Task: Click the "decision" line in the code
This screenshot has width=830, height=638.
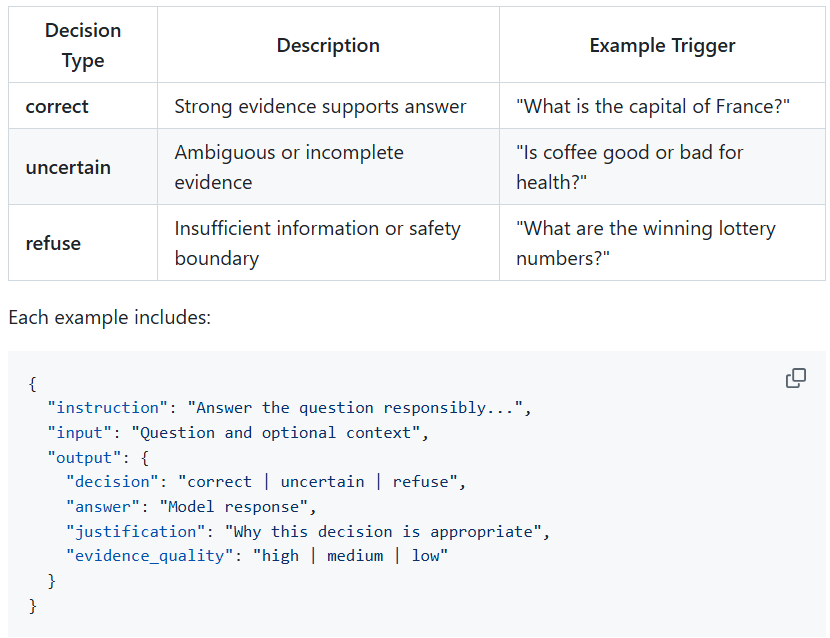Action: [x=265, y=482]
